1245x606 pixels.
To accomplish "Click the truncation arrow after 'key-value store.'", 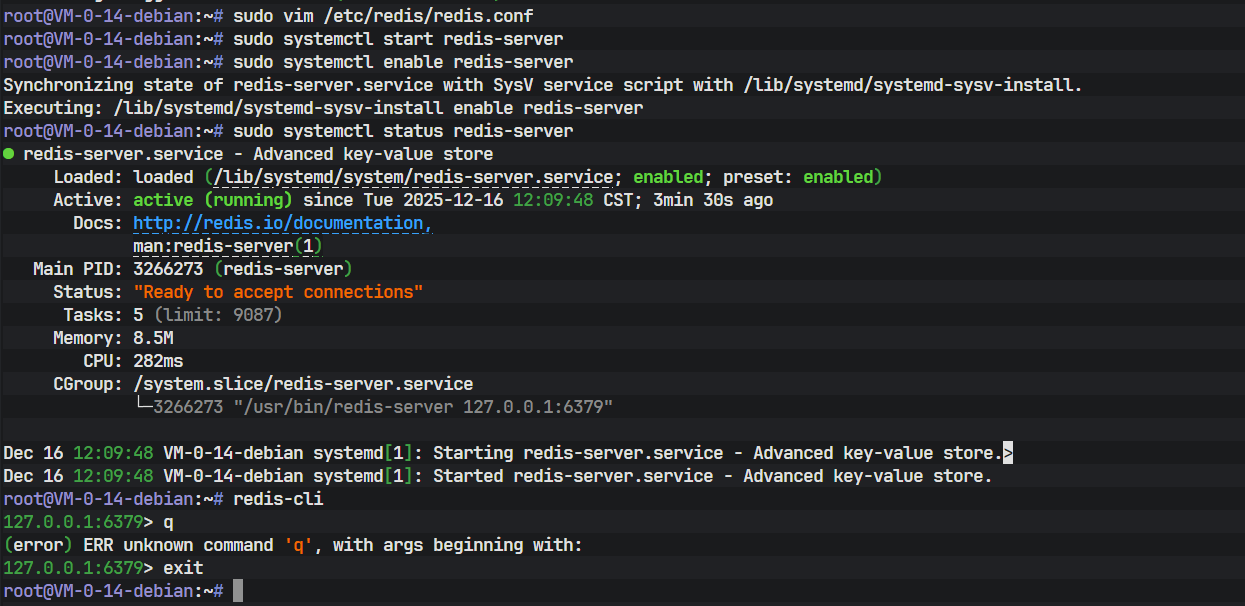I will (1008, 453).
